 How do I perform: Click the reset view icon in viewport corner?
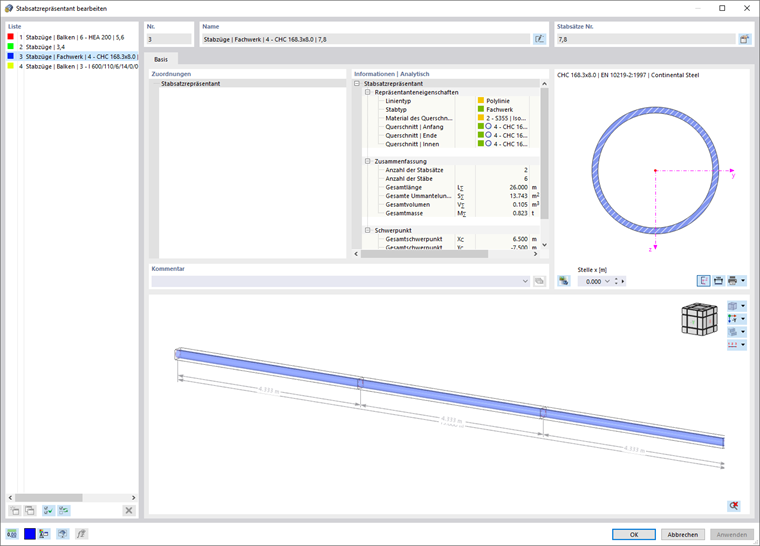[x=734, y=506]
